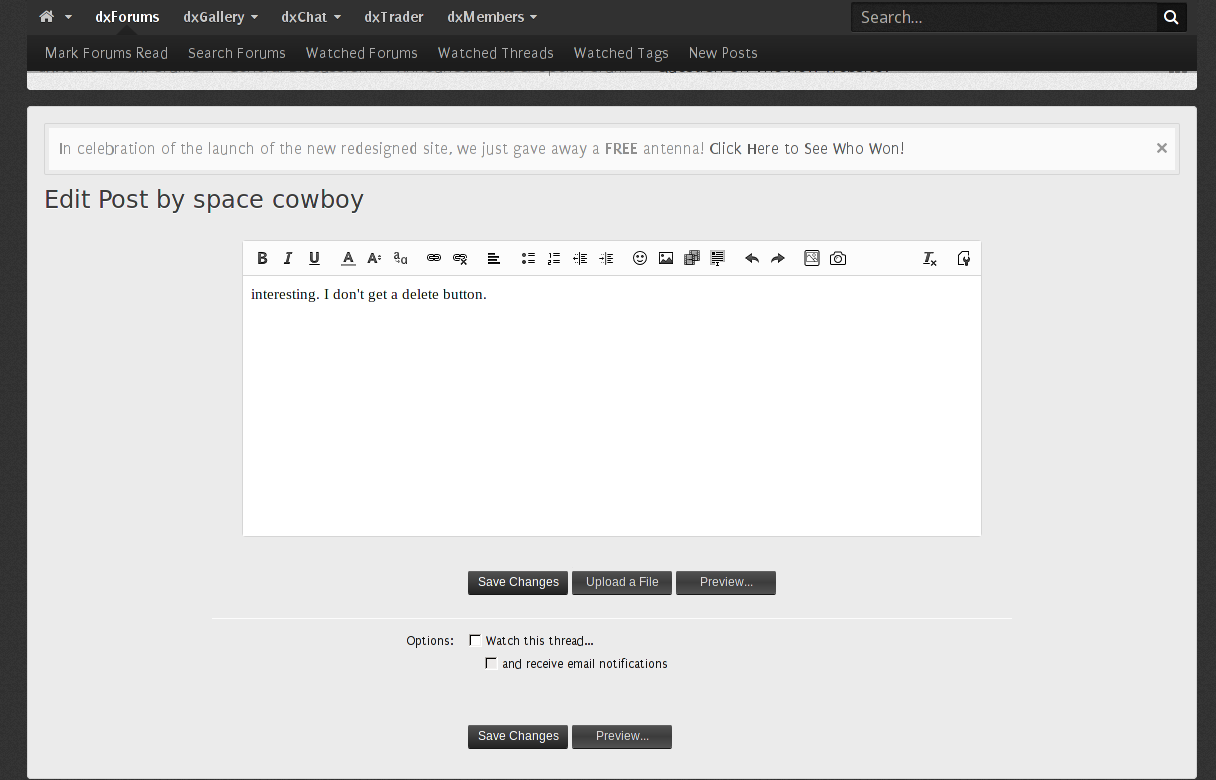Expand the dxMembers dropdown menu
Screen dimensions: 1216x780
click(492, 17)
